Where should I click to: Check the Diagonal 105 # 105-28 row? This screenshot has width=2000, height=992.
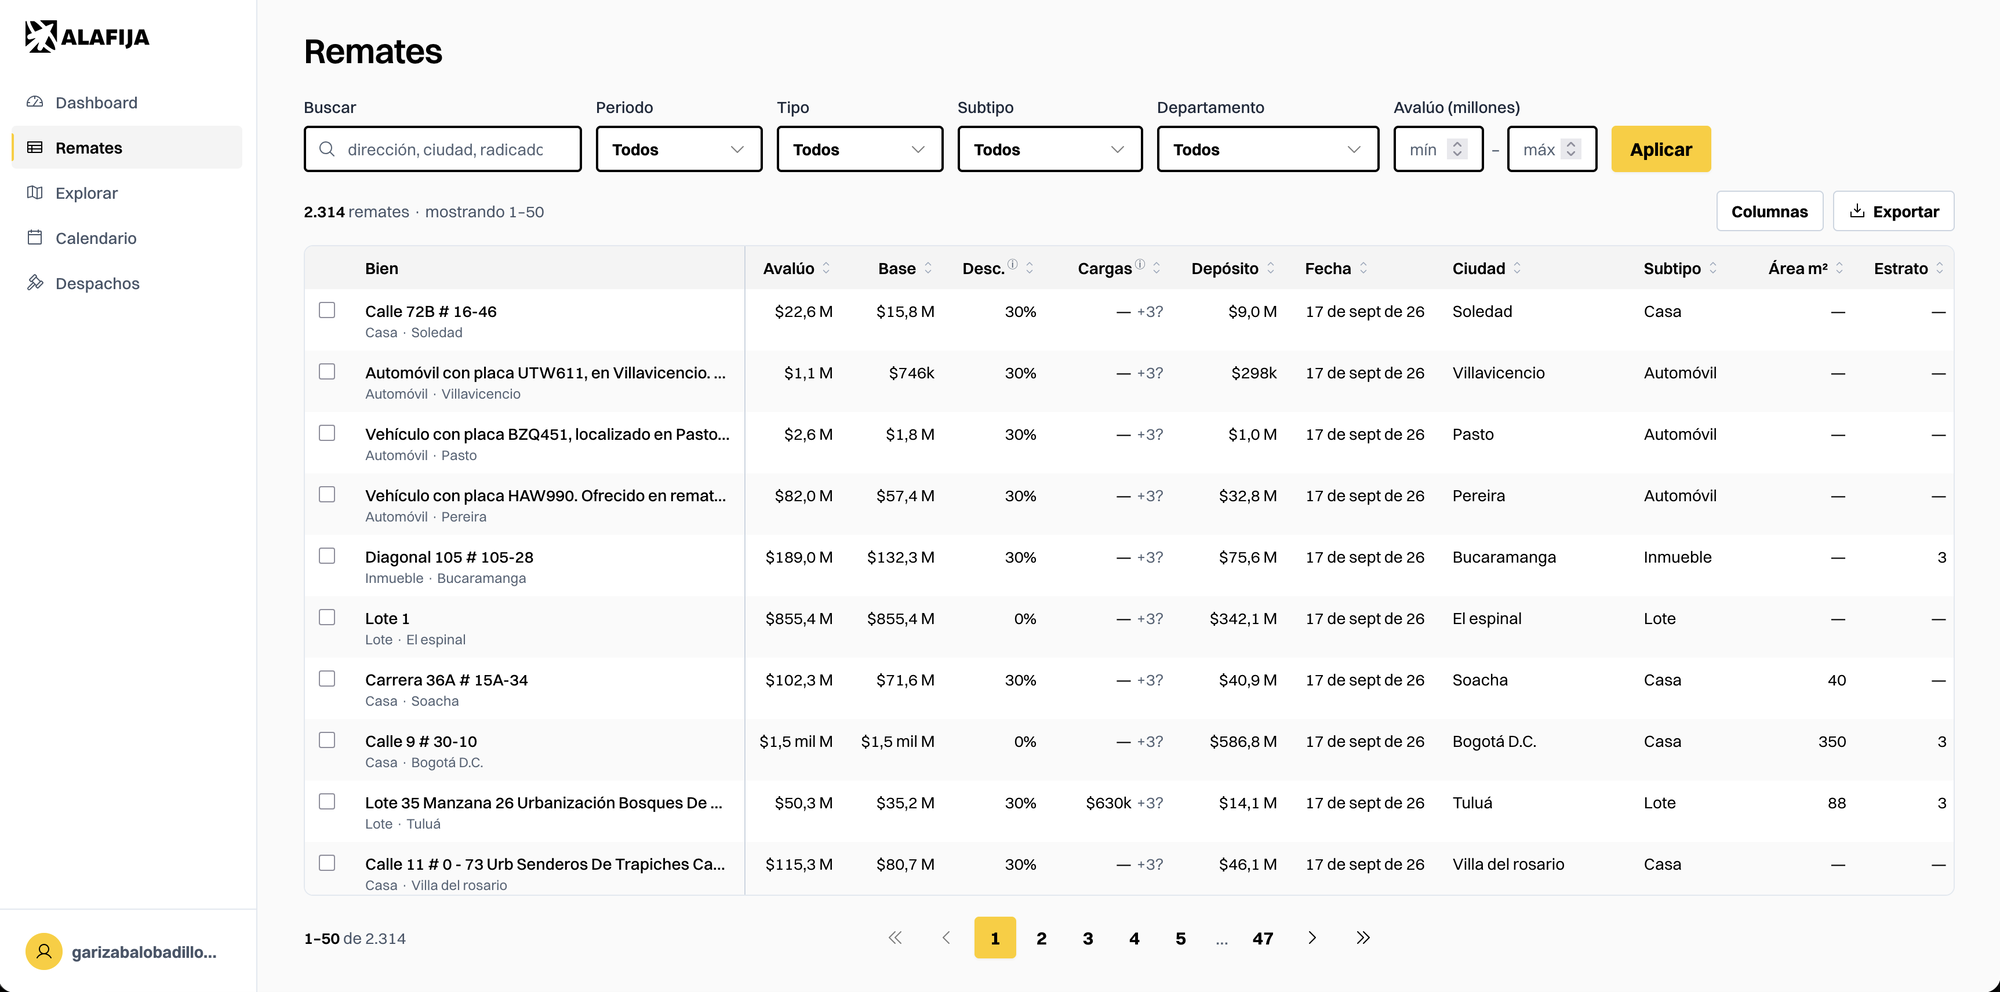pyautogui.click(x=327, y=555)
